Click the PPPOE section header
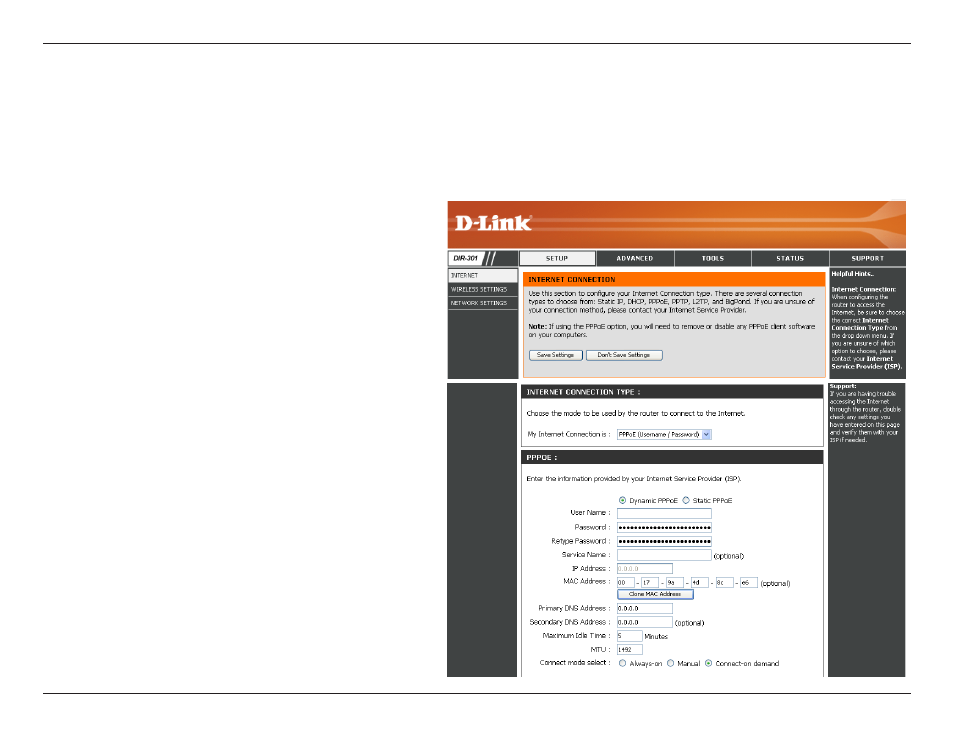The width and height of the screenshot is (954, 737). [x=541, y=458]
